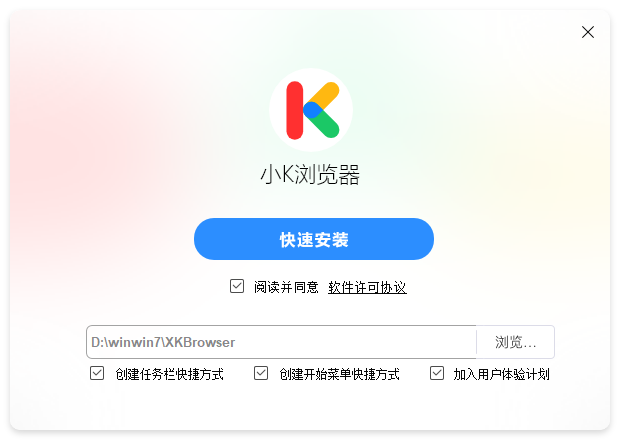Disable the 创建开始菜单快捷方式 checkbox
The width and height of the screenshot is (620, 440).
261,373
